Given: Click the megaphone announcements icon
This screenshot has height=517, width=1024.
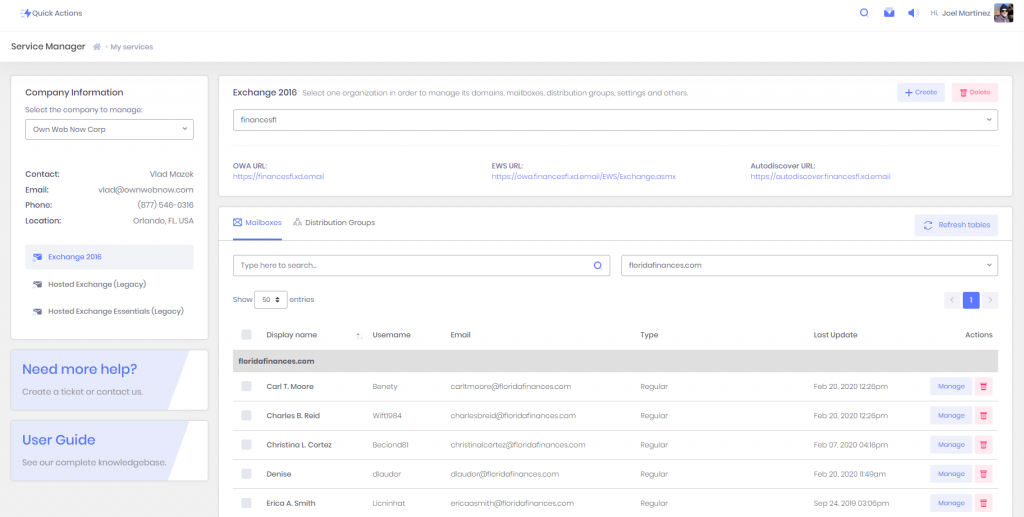Looking at the screenshot, I should [x=912, y=13].
